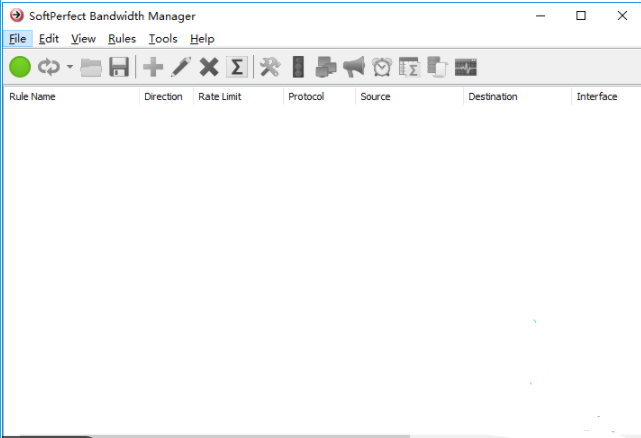Open the reconnect dropdown arrow
Viewport: 641px width, 438px height.
pyautogui.click(x=70, y=67)
